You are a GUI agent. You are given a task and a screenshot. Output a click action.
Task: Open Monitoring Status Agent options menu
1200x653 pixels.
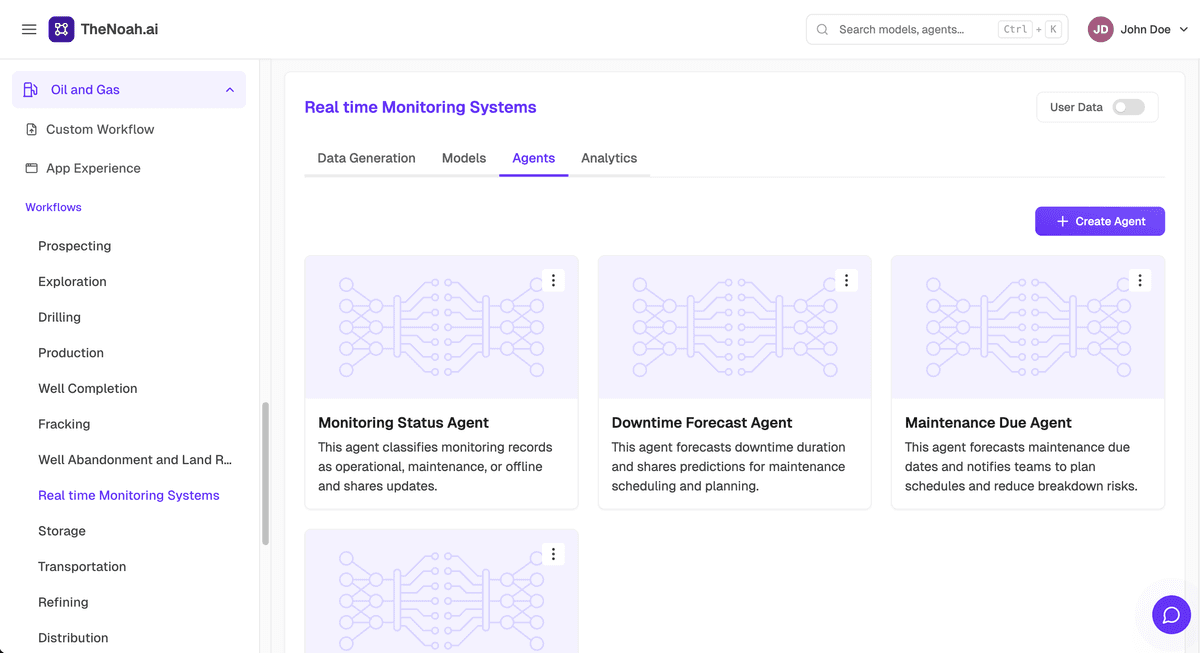553,281
